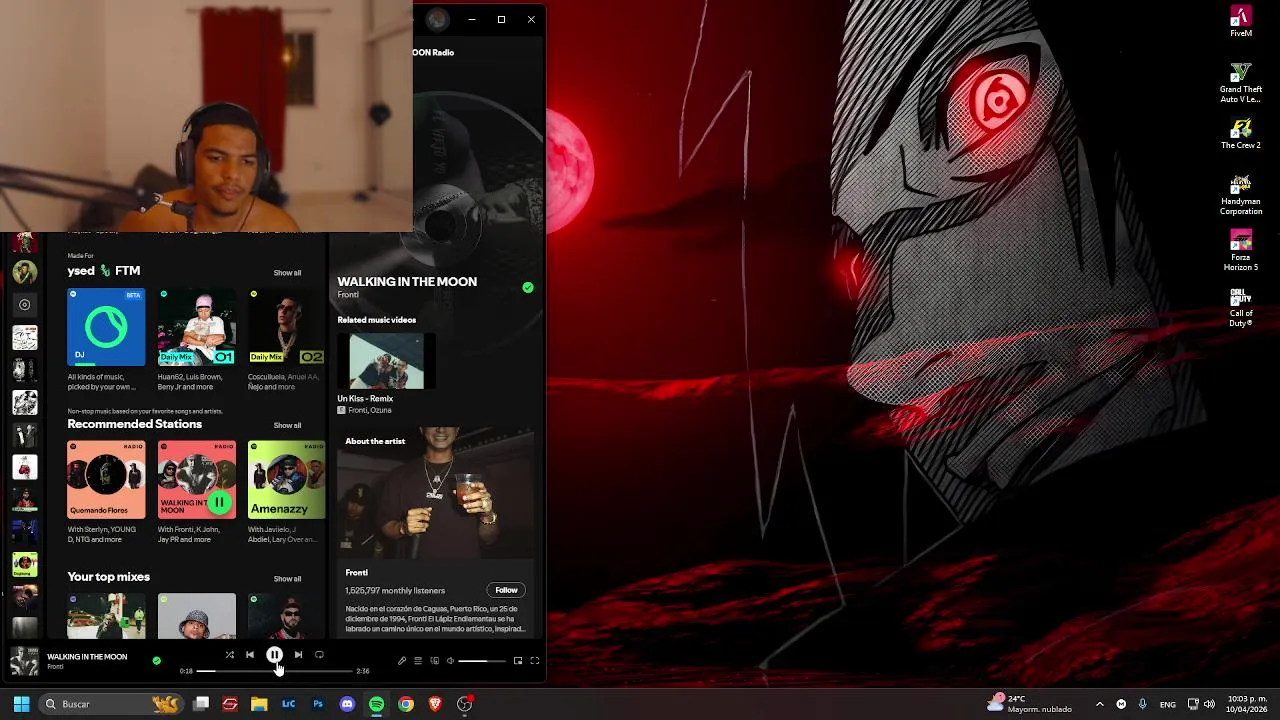Open Daily Mix 01 card
Image resolution: width=1280 pixels, height=720 pixels.
(x=197, y=326)
